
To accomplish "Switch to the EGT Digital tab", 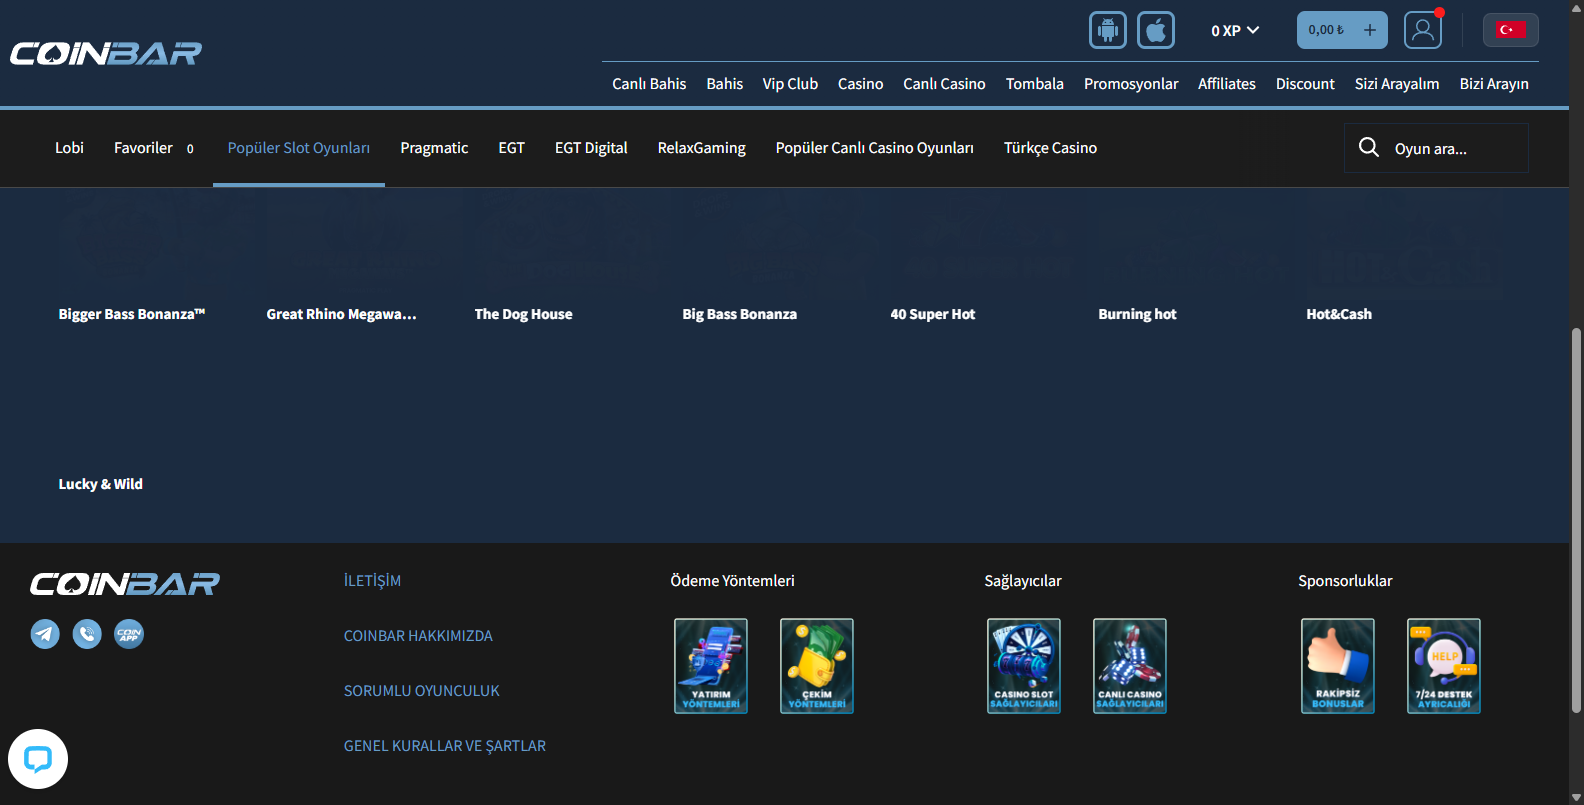I will coord(591,148).
